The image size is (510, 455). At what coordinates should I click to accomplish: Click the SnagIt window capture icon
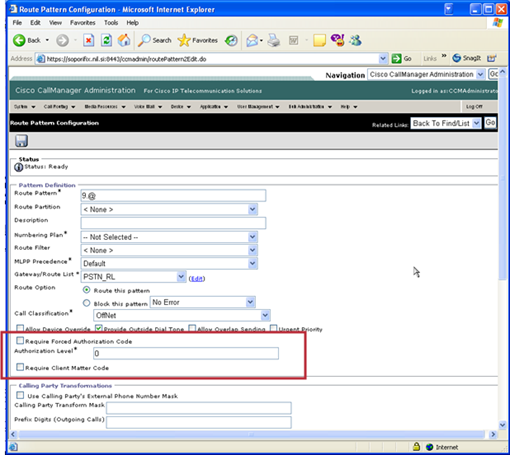point(492,58)
